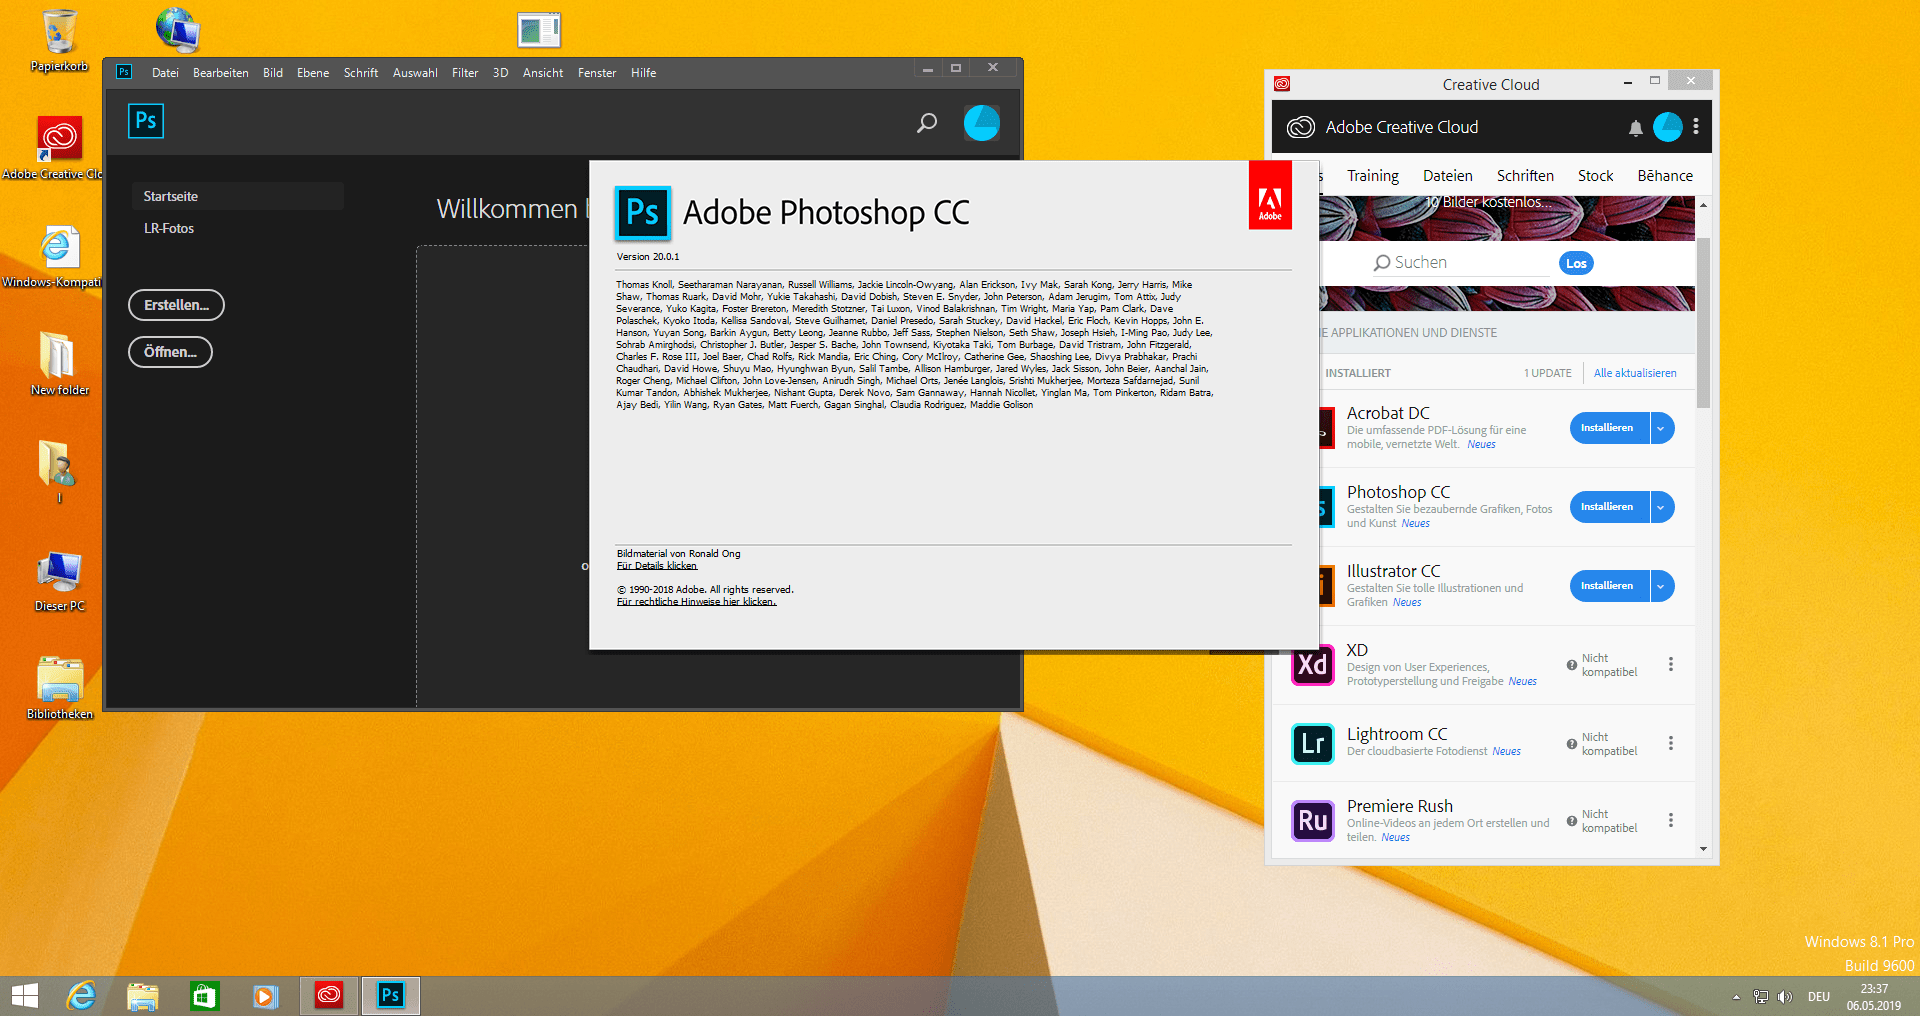Open Creative Cloud notifications bell
The height and width of the screenshot is (1016, 1920).
[1635, 128]
